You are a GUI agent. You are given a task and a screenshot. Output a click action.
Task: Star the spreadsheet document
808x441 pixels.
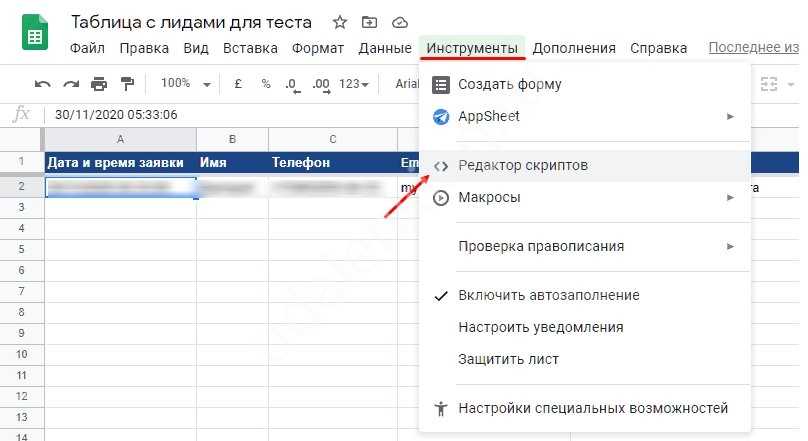click(x=340, y=22)
